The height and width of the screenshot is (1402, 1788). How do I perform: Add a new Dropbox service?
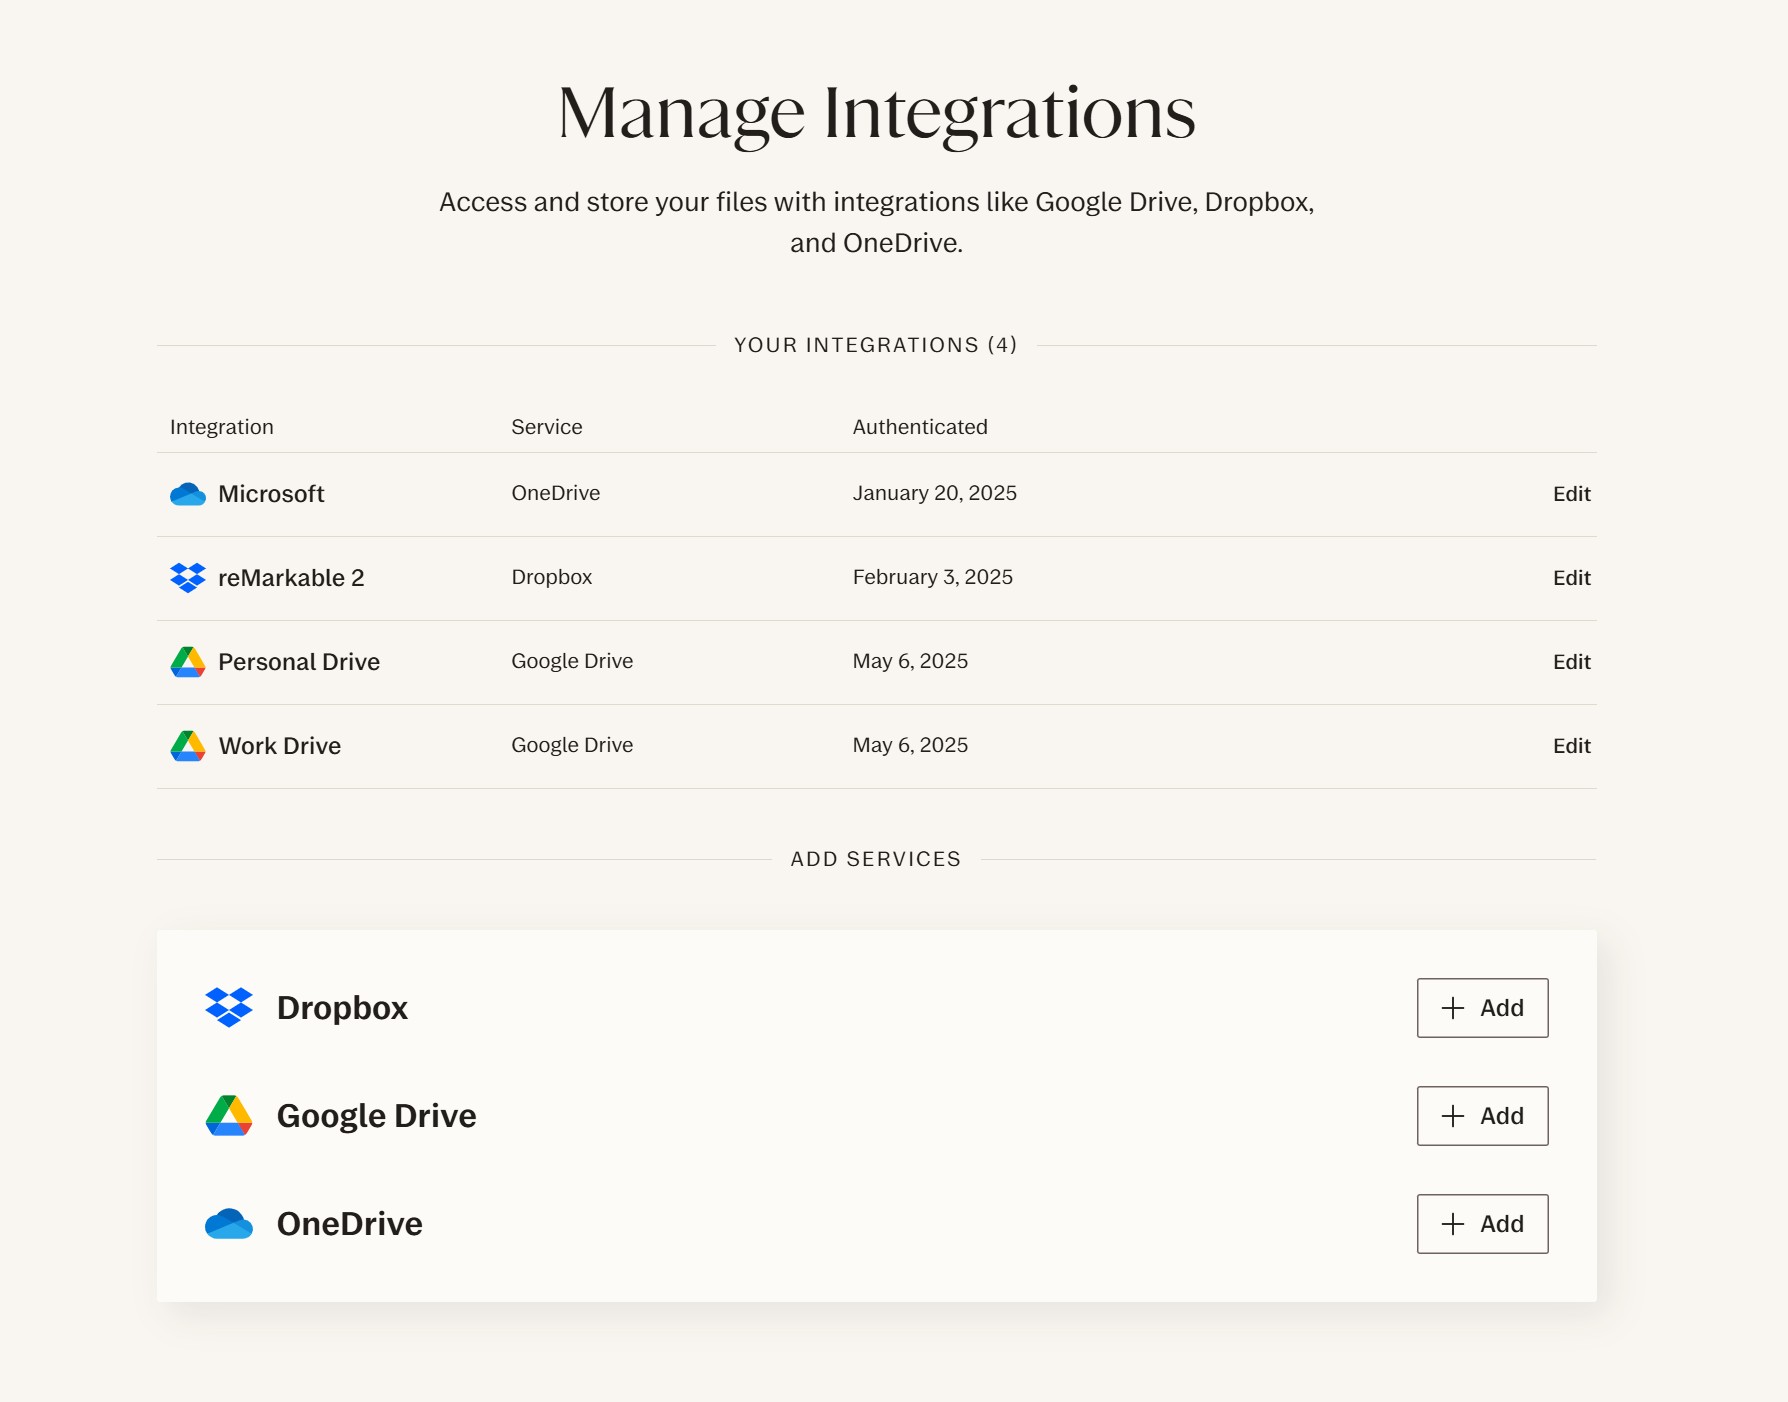tap(1482, 1008)
